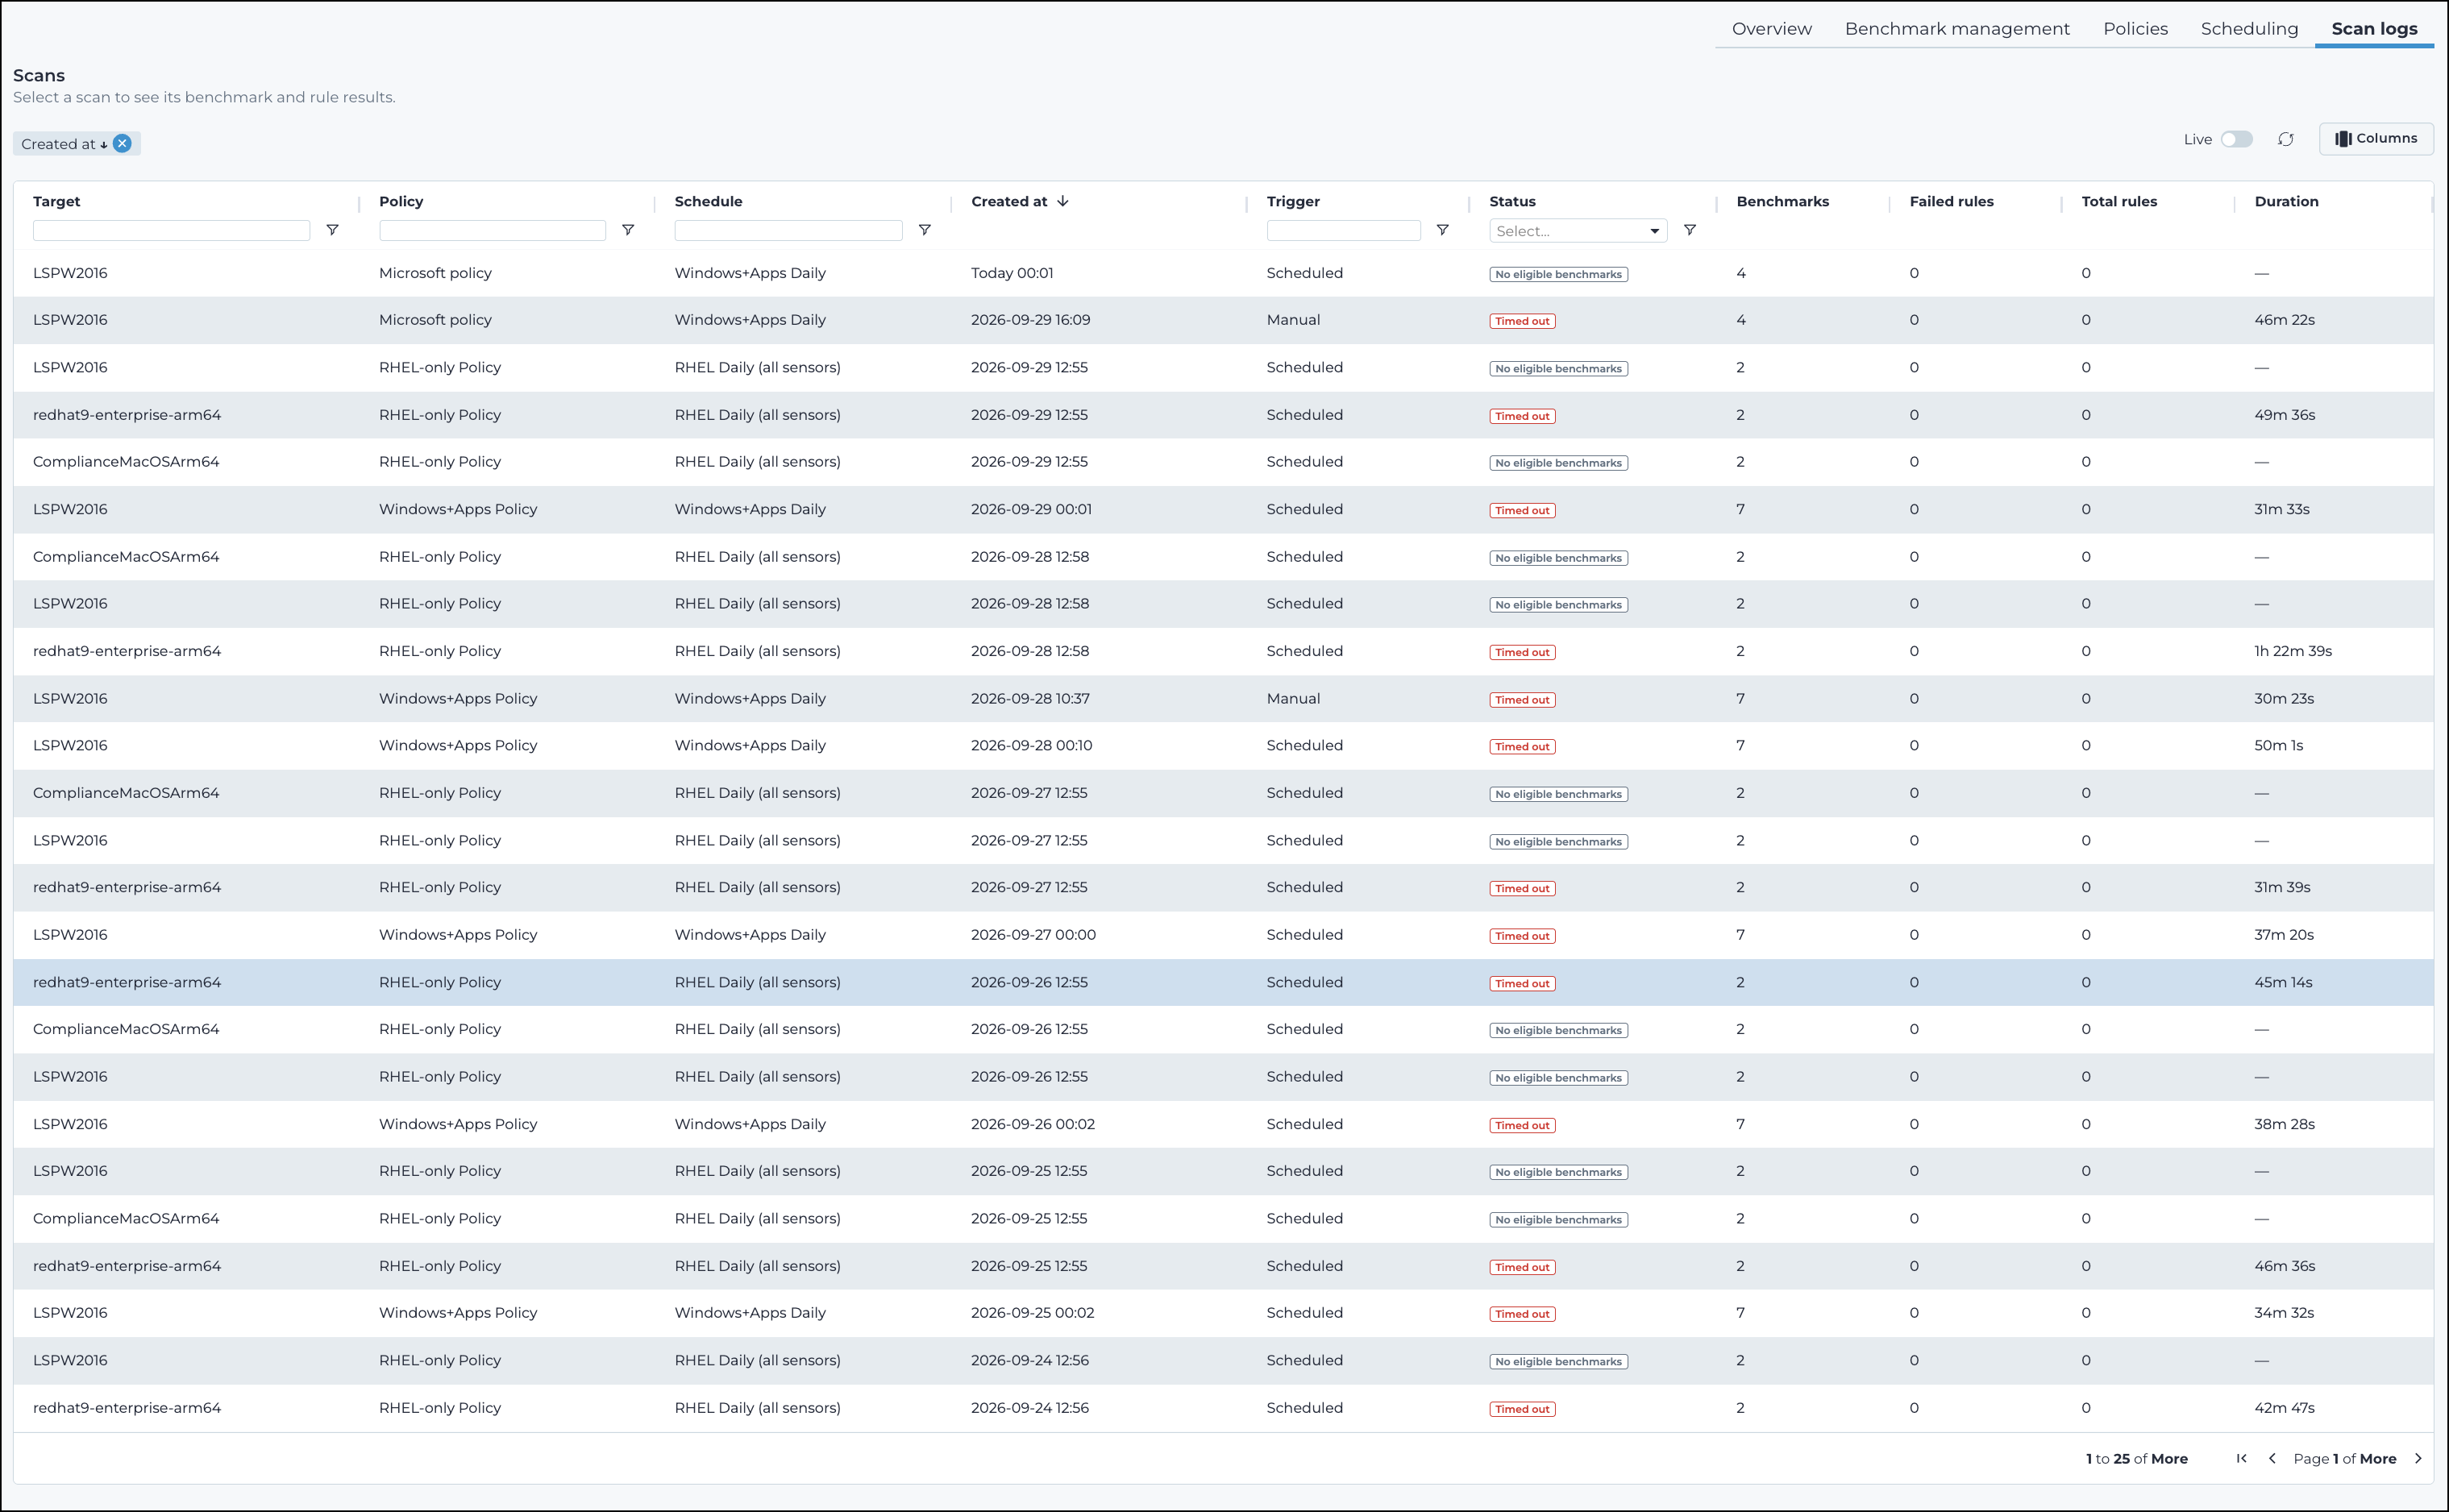Sort by Benchmarks column header

[1782, 201]
